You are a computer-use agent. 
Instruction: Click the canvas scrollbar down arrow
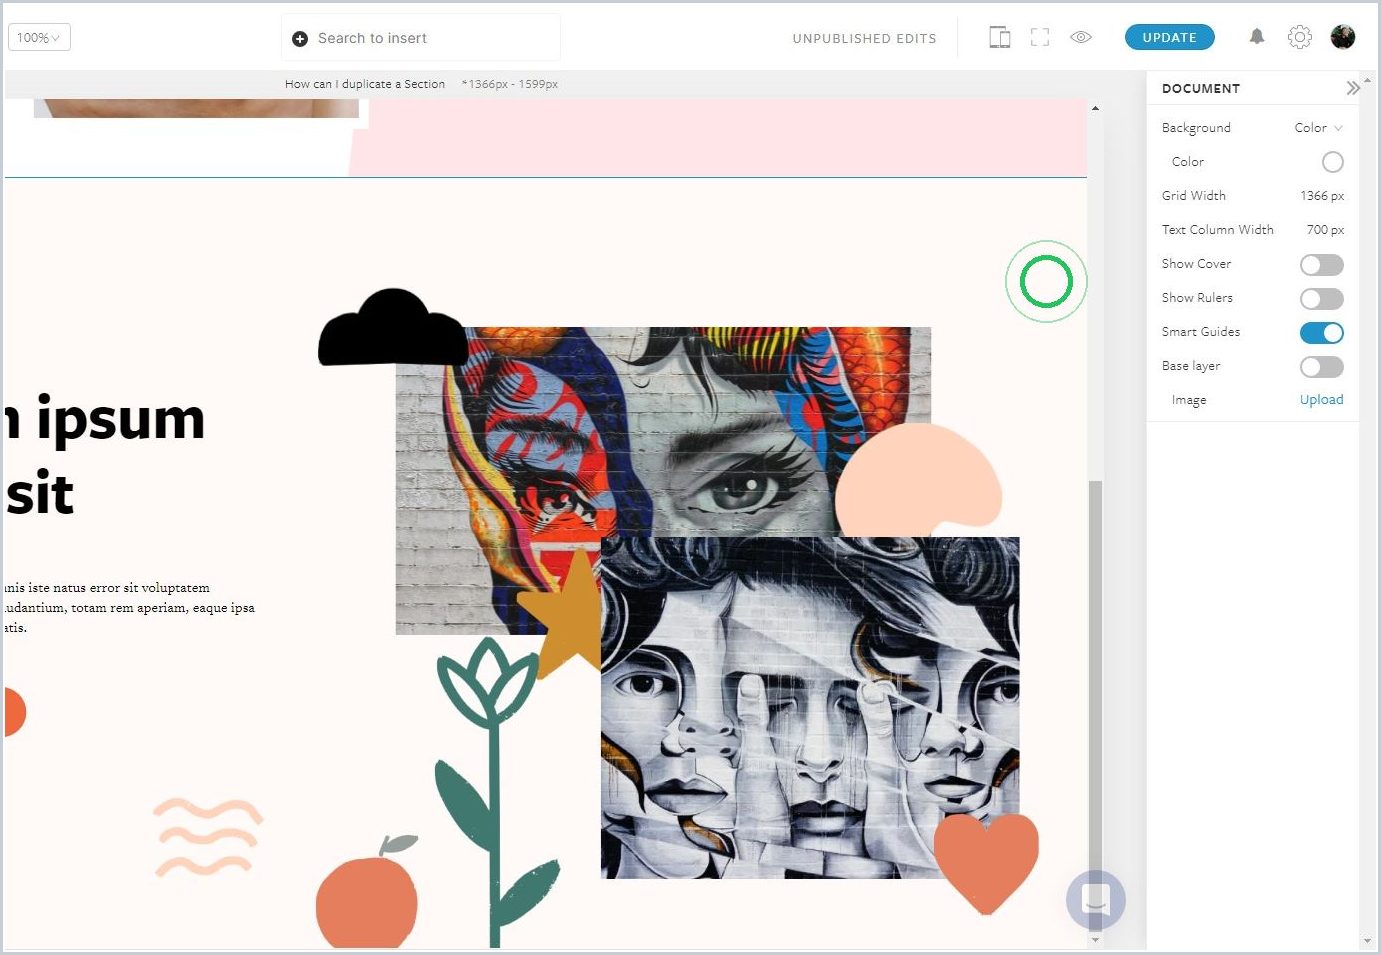tap(1095, 939)
